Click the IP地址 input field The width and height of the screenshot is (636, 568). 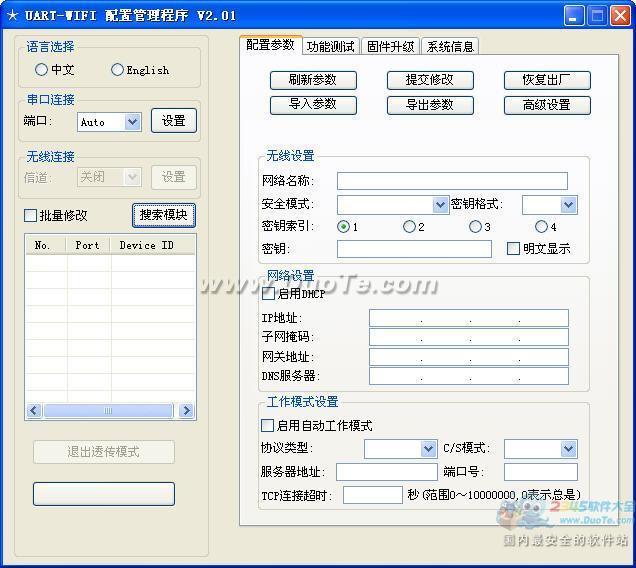(x=468, y=318)
